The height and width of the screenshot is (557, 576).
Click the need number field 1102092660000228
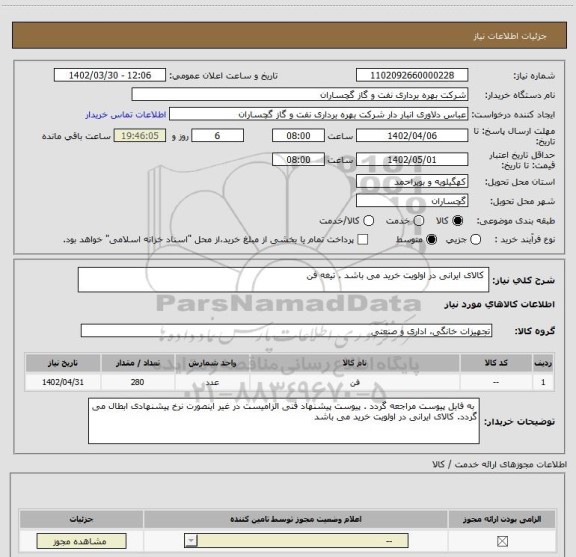[x=412, y=75]
